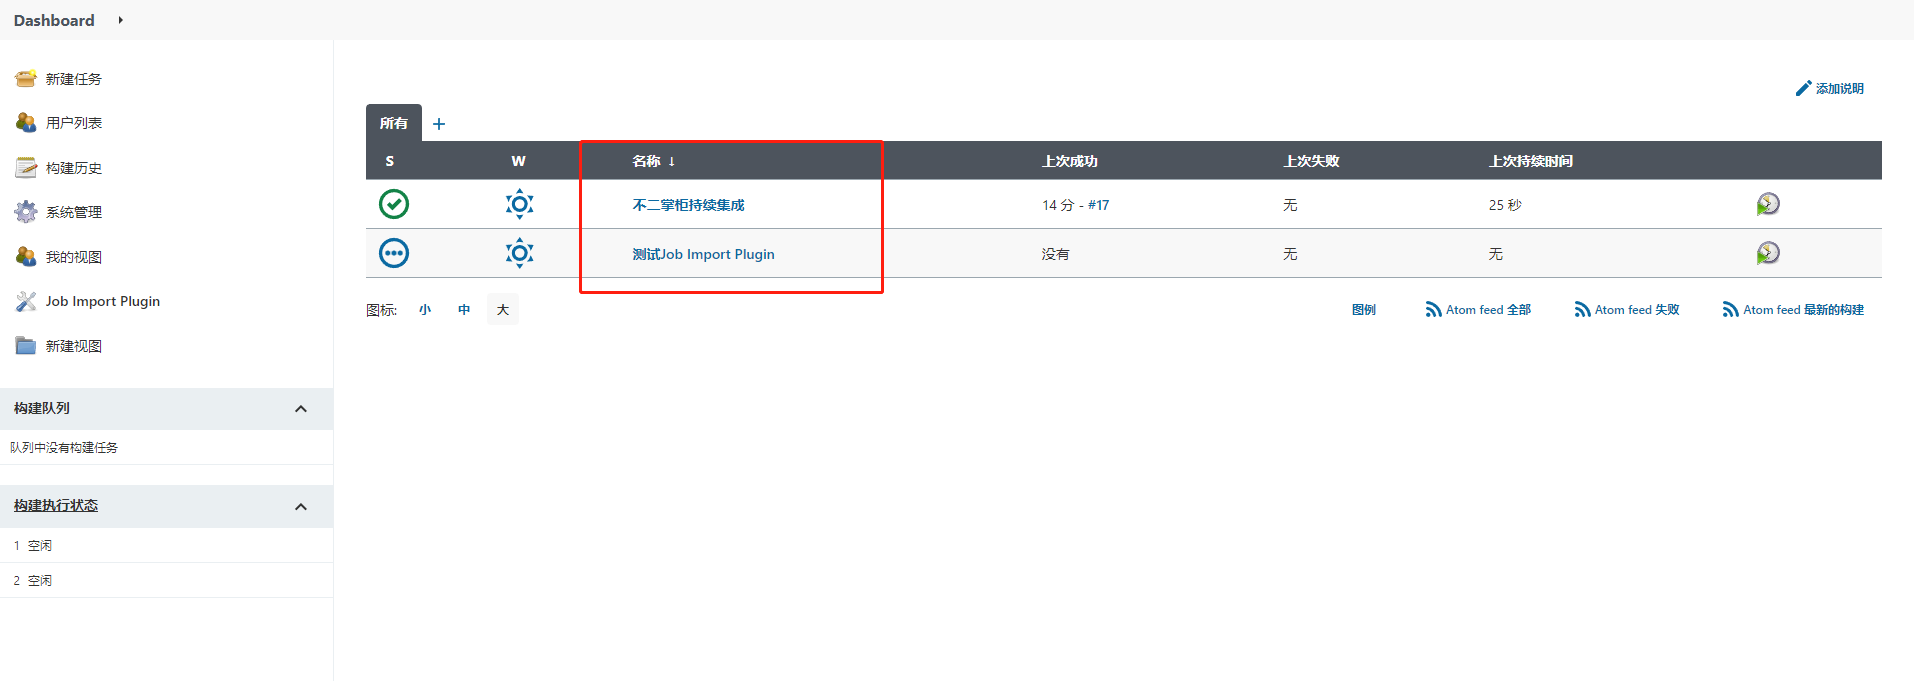Image resolution: width=1914 pixels, height=681 pixels.
Task: Click the Dashboard breadcrumb link
Action: 54,20
